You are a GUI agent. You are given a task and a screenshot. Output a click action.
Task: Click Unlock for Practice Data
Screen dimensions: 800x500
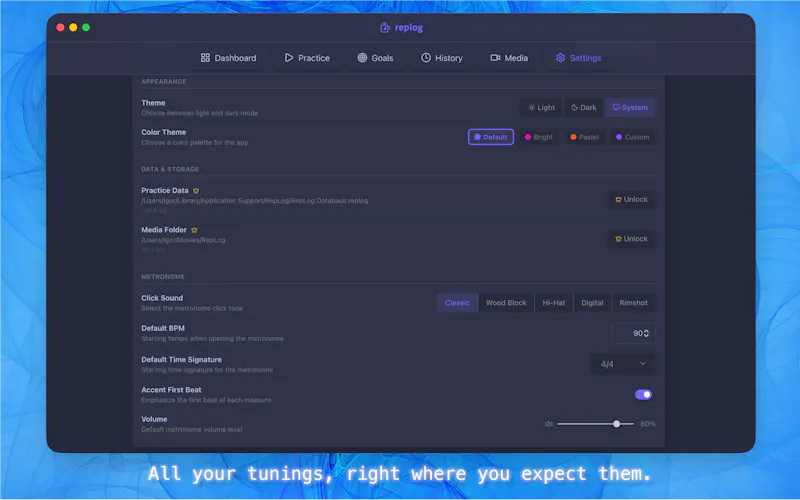pos(632,199)
